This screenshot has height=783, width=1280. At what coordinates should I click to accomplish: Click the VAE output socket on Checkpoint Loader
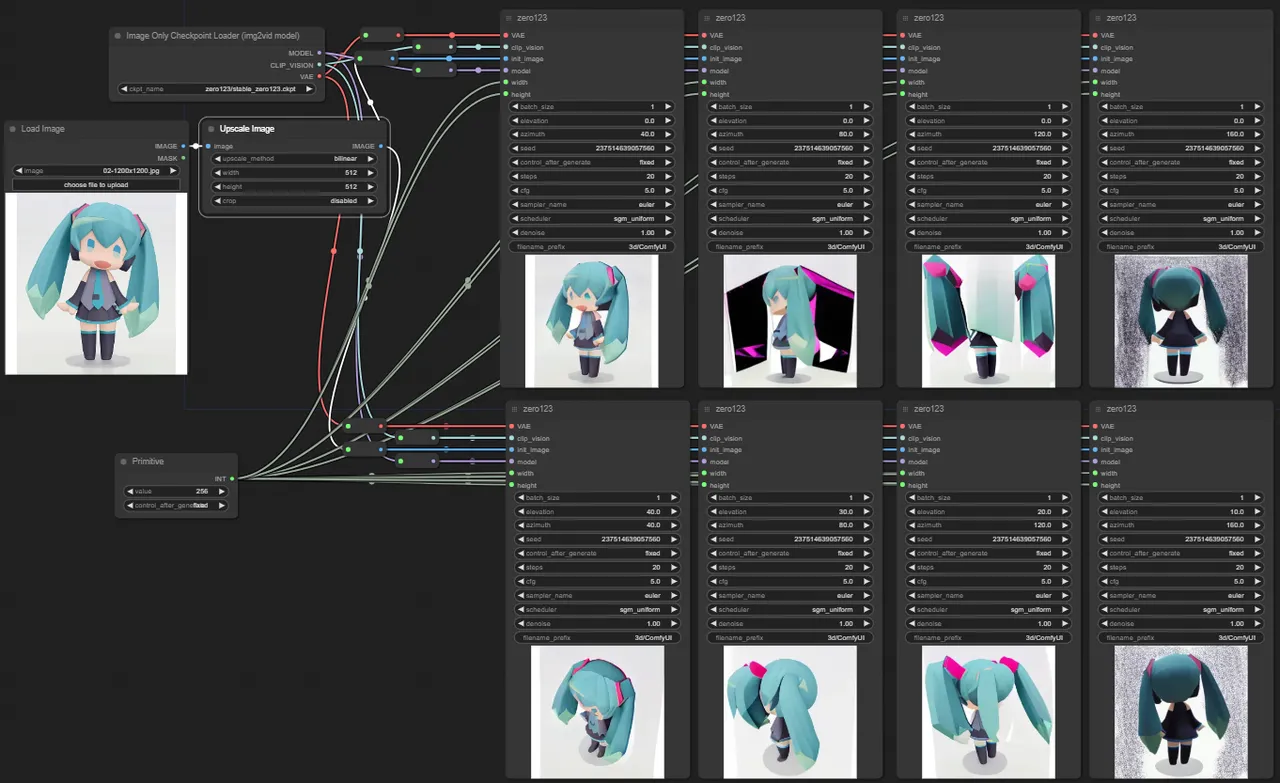coord(319,76)
